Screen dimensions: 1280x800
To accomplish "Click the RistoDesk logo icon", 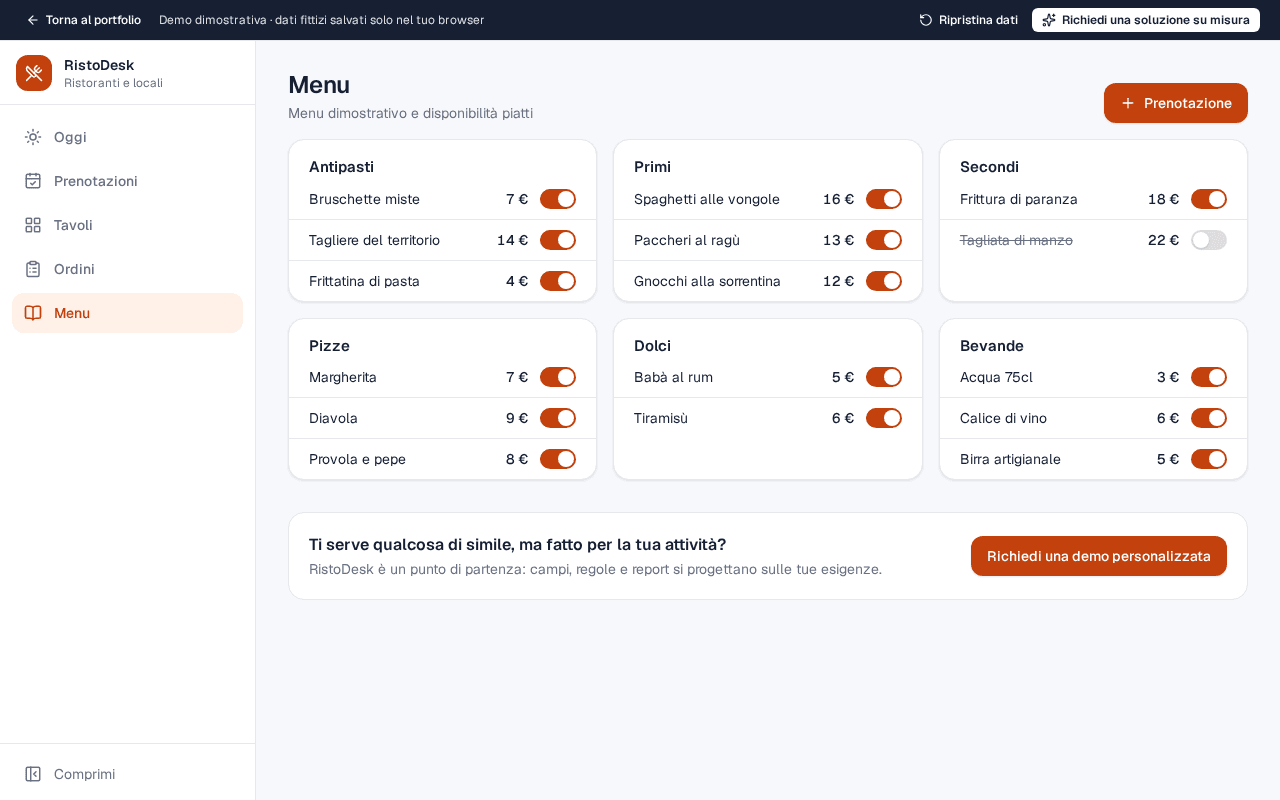I will point(34,73).
